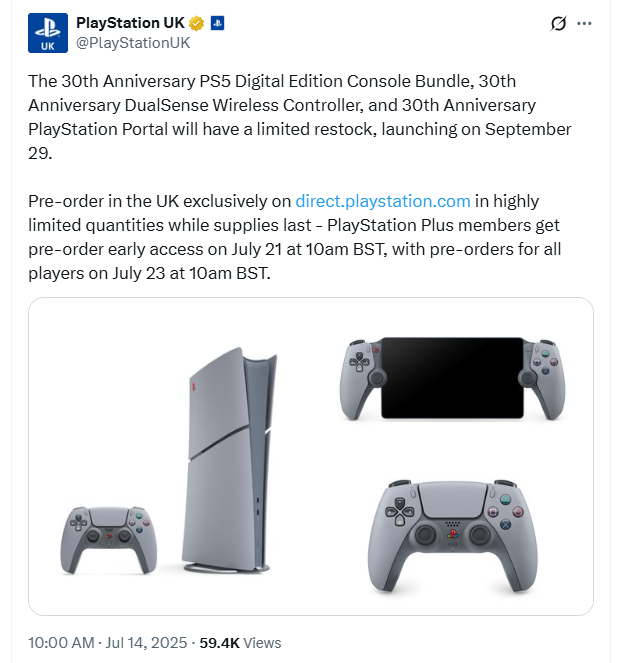Click the small DualSense beside the console

tap(109, 540)
